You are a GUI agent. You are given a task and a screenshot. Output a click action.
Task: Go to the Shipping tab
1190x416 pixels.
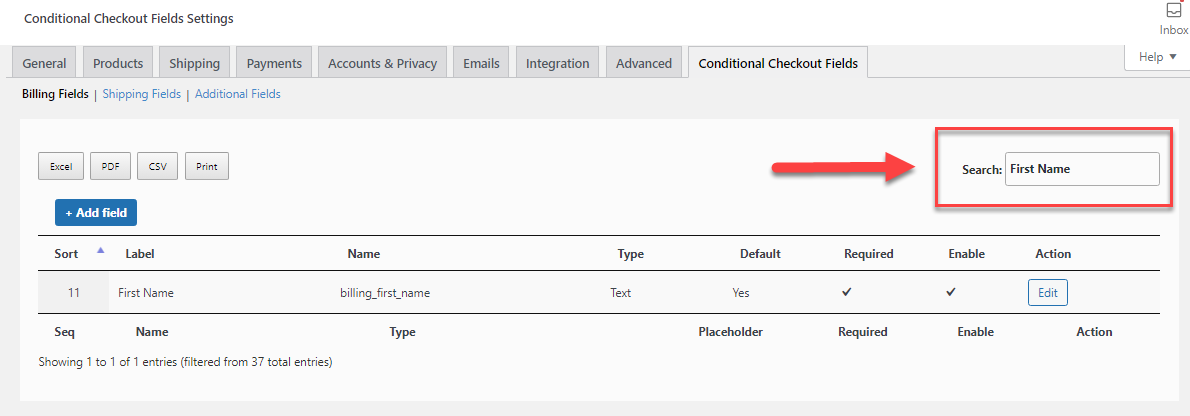(194, 63)
